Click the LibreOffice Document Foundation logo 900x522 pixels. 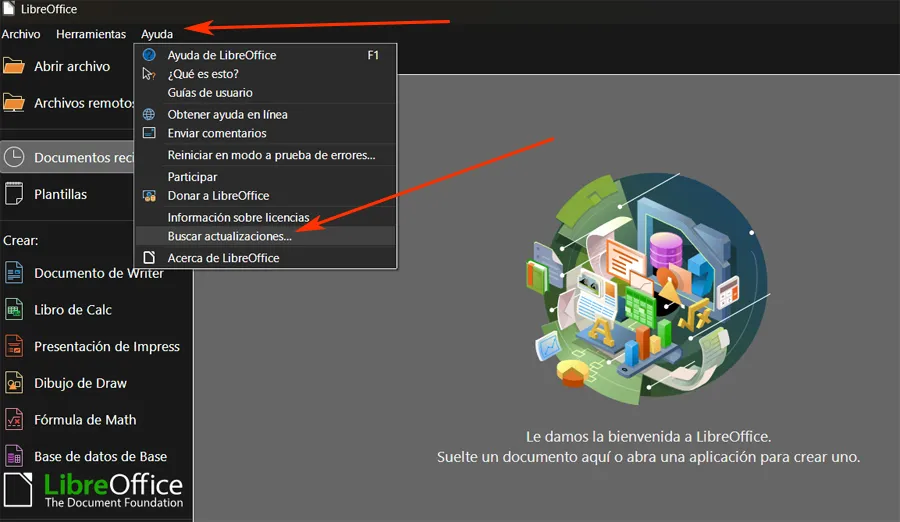[94, 490]
